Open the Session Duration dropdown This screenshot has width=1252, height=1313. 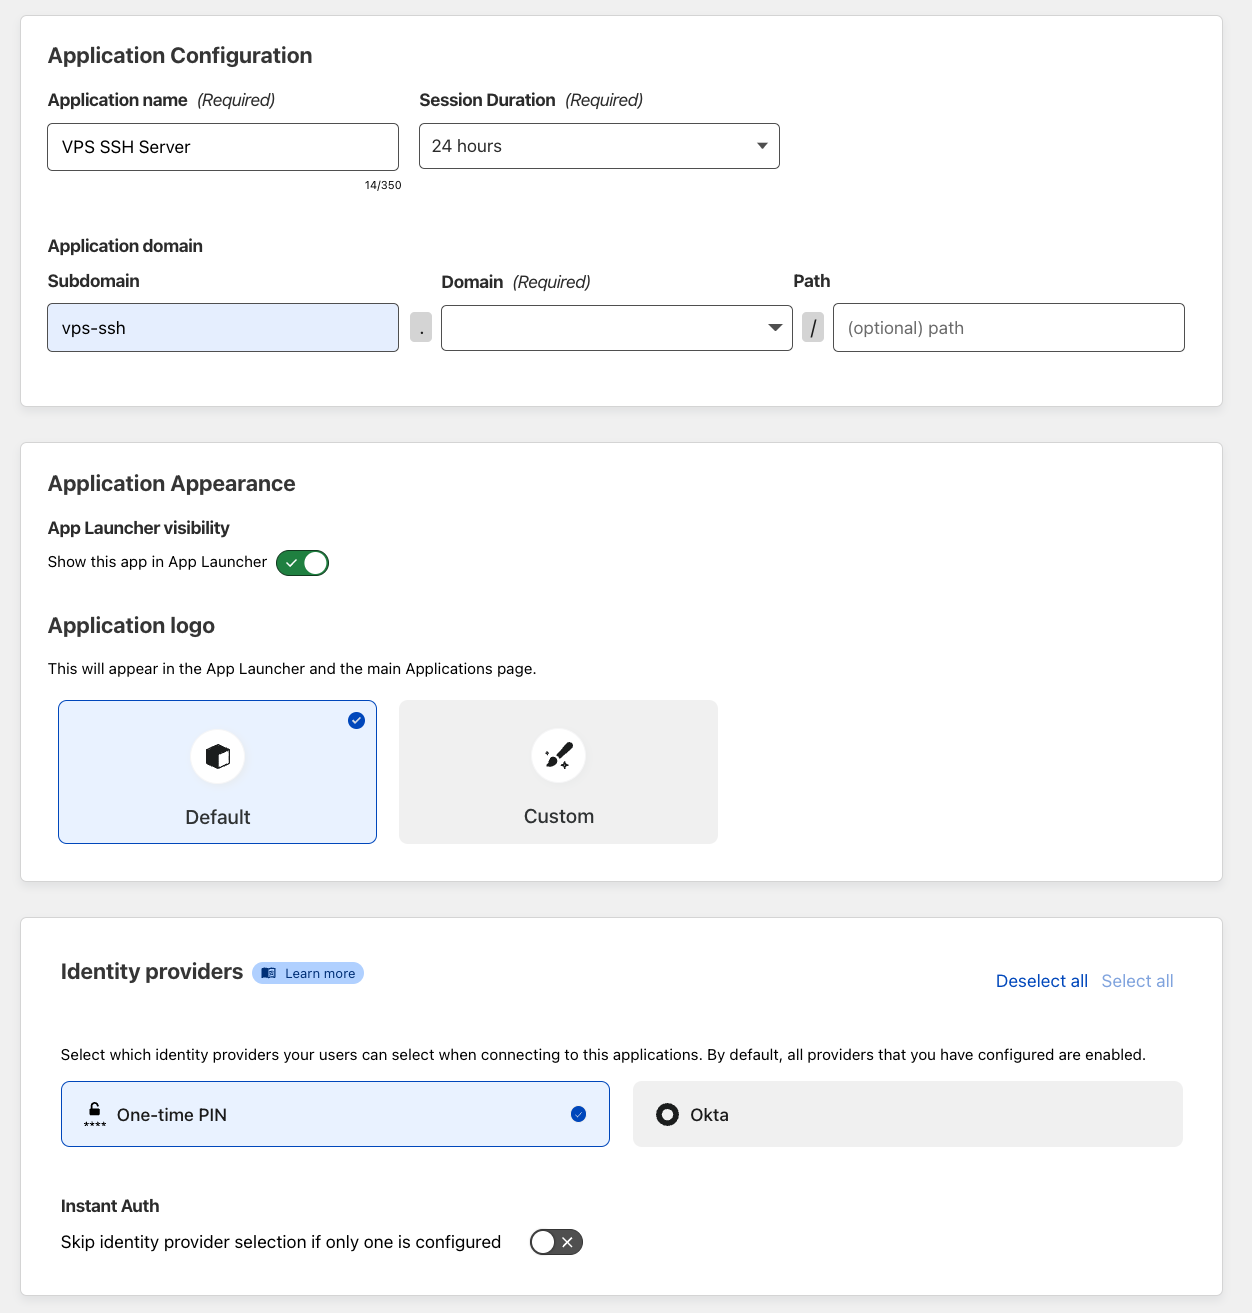[599, 146]
